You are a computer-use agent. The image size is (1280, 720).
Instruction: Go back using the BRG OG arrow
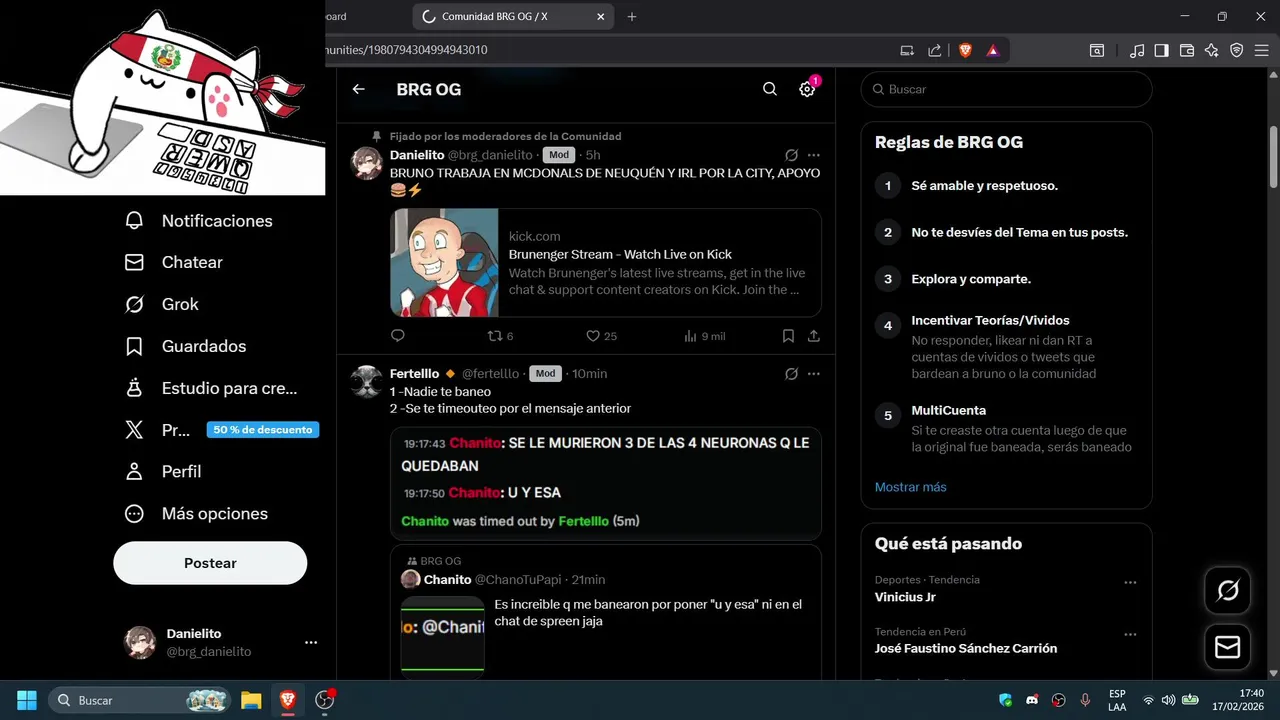(x=358, y=89)
